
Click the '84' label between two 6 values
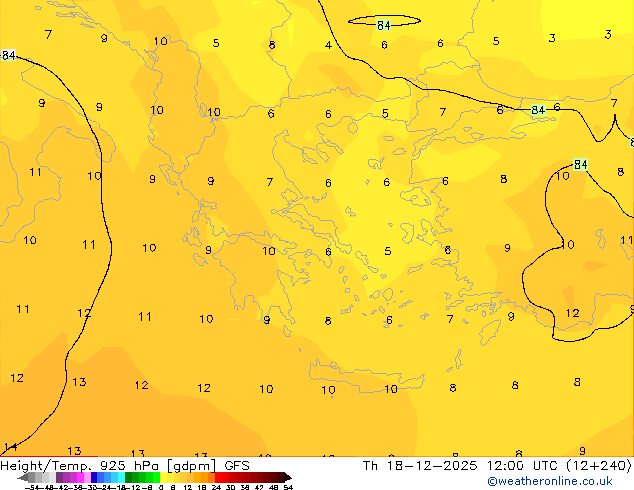coord(538,110)
